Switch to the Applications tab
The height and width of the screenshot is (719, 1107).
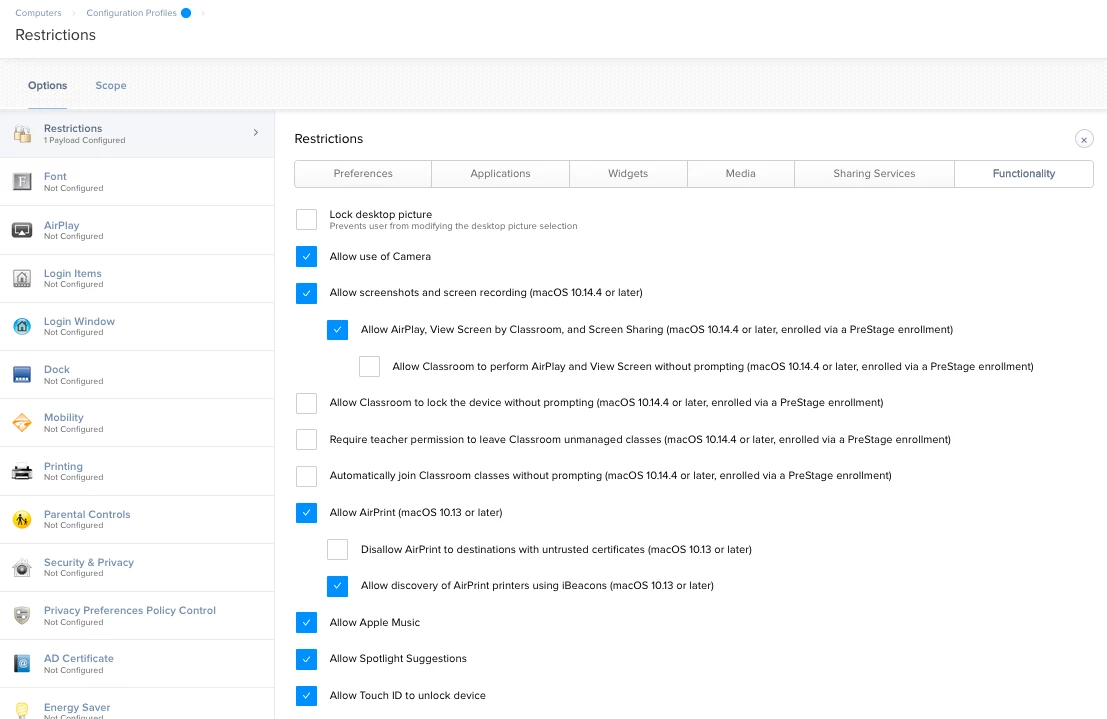click(501, 174)
